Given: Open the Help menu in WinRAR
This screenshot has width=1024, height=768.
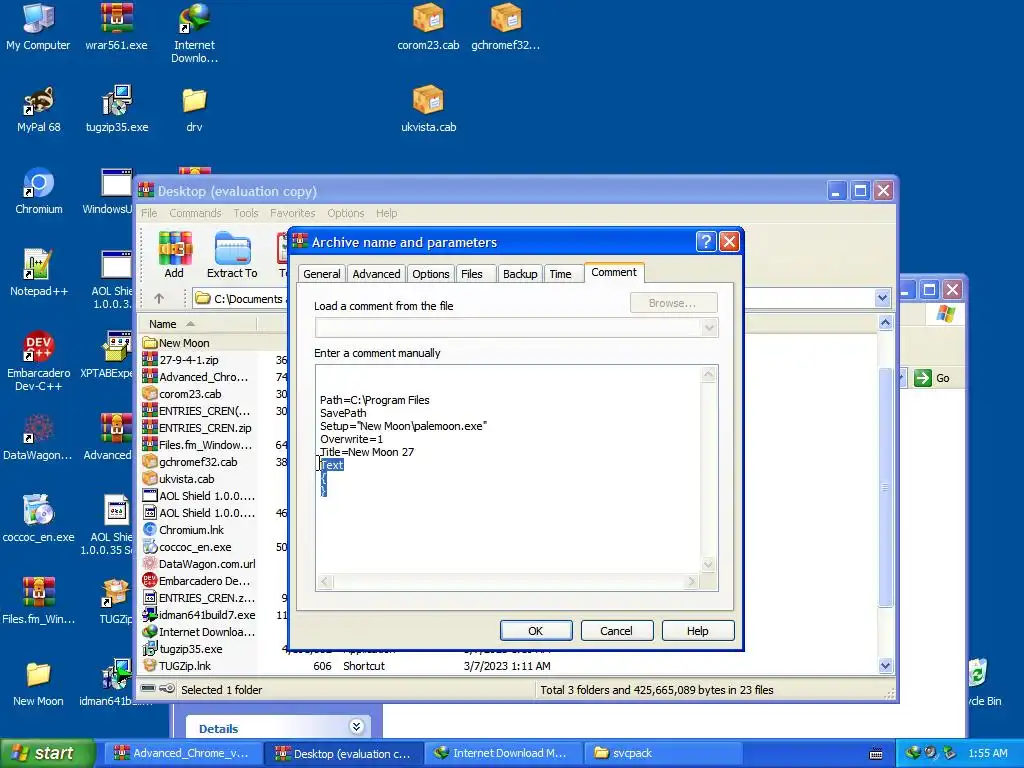Looking at the screenshot, I should (x=387, y=213).
